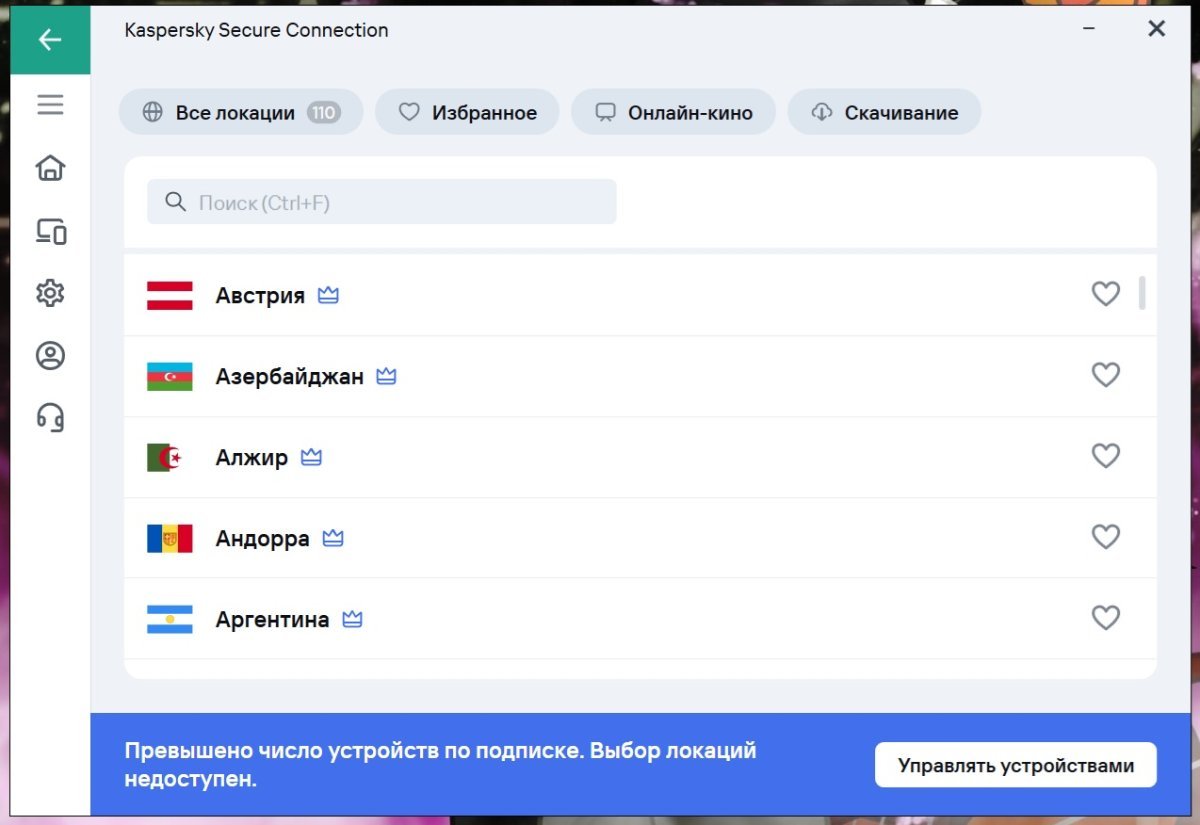This screenshot has width=1200, height=825.
Task: Click the premium crown icon beside Австрия
Action: [328, 296]
